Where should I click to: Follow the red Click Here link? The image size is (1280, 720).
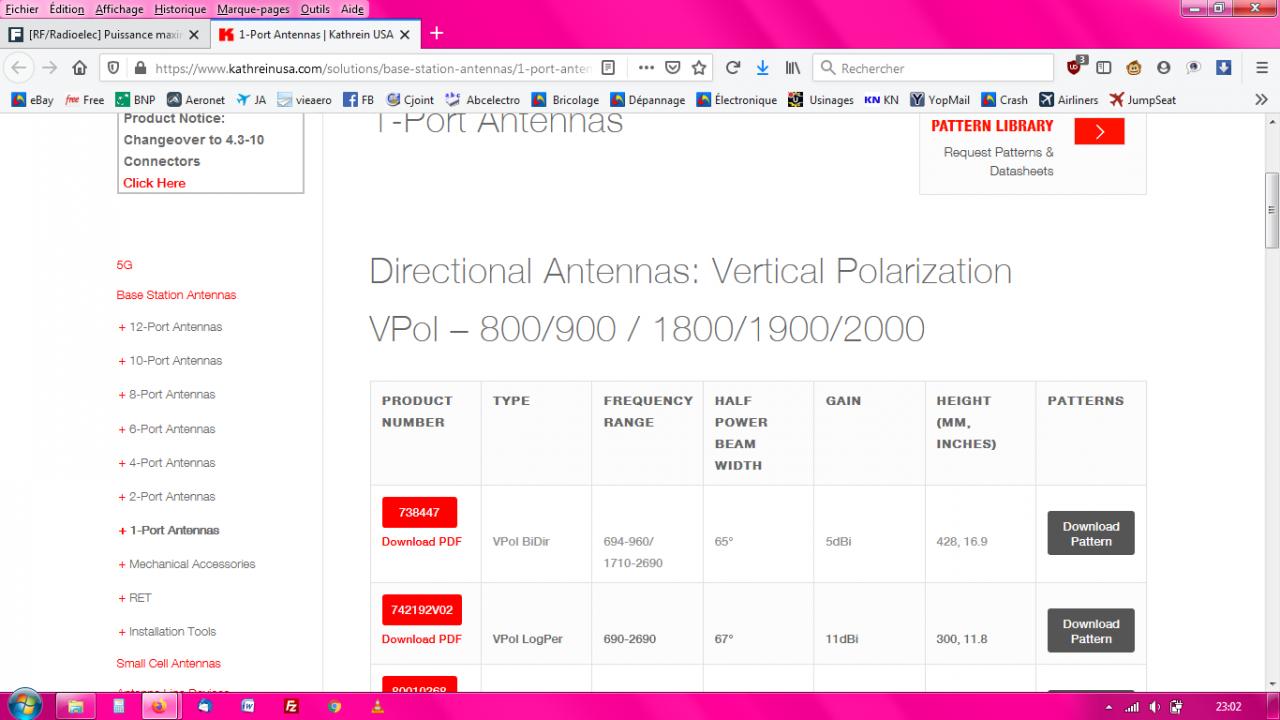tap(154, 183)
